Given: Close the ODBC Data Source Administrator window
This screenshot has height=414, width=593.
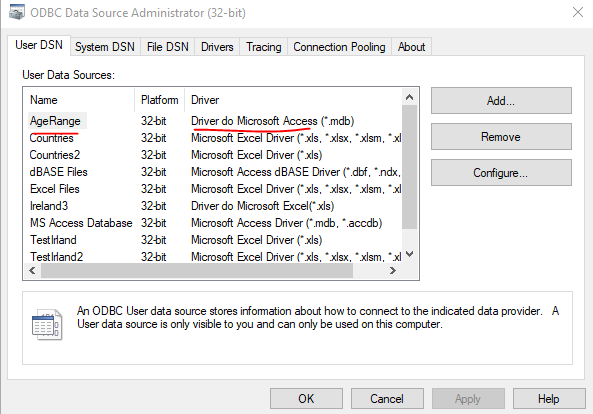Looking at the screenshot, I should point(577,12).
